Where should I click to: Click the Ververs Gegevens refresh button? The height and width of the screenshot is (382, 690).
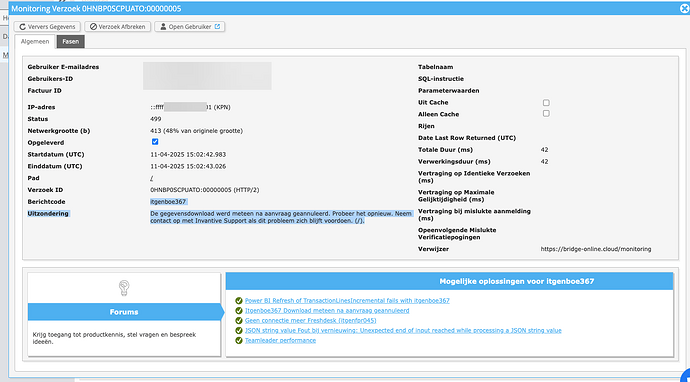pyautogui.click(x=48, y=26)
